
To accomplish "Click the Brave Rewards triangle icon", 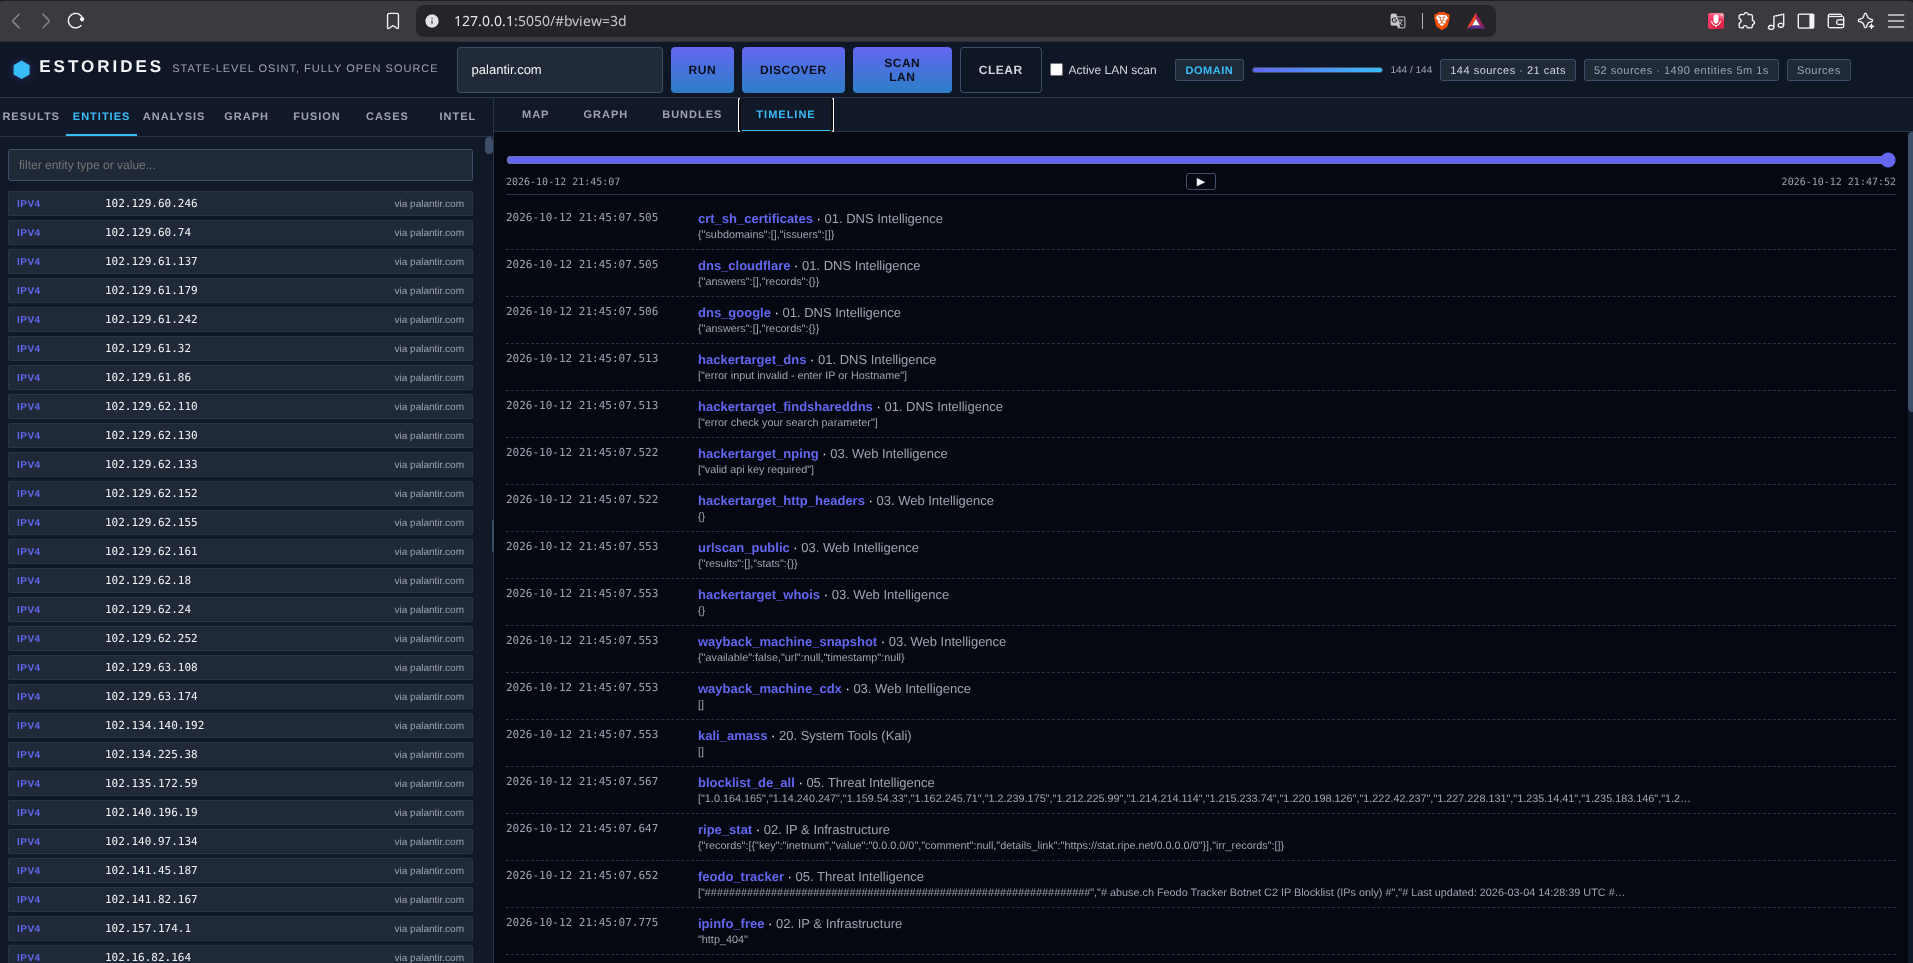I will tap(1475, 21).
